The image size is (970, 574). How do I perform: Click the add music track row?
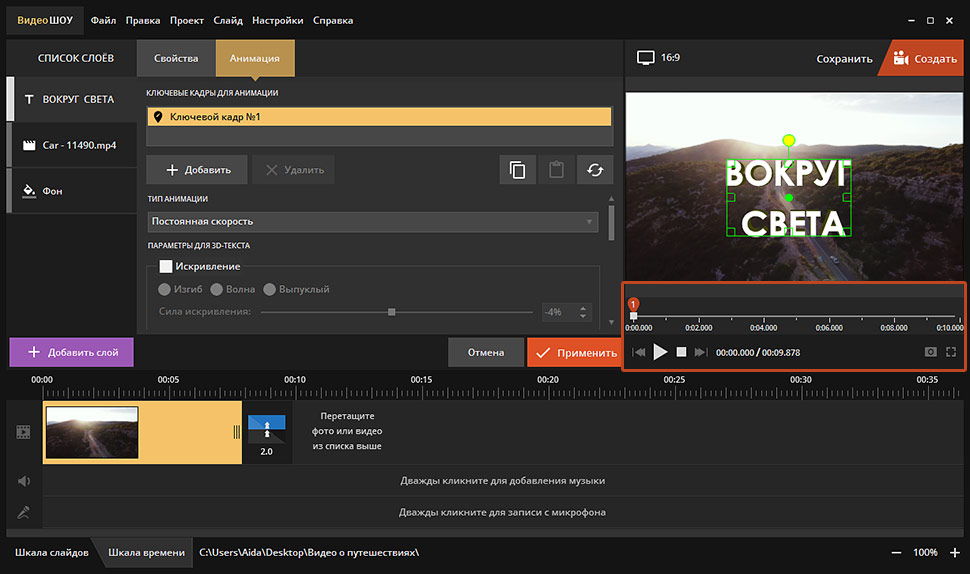502,481
